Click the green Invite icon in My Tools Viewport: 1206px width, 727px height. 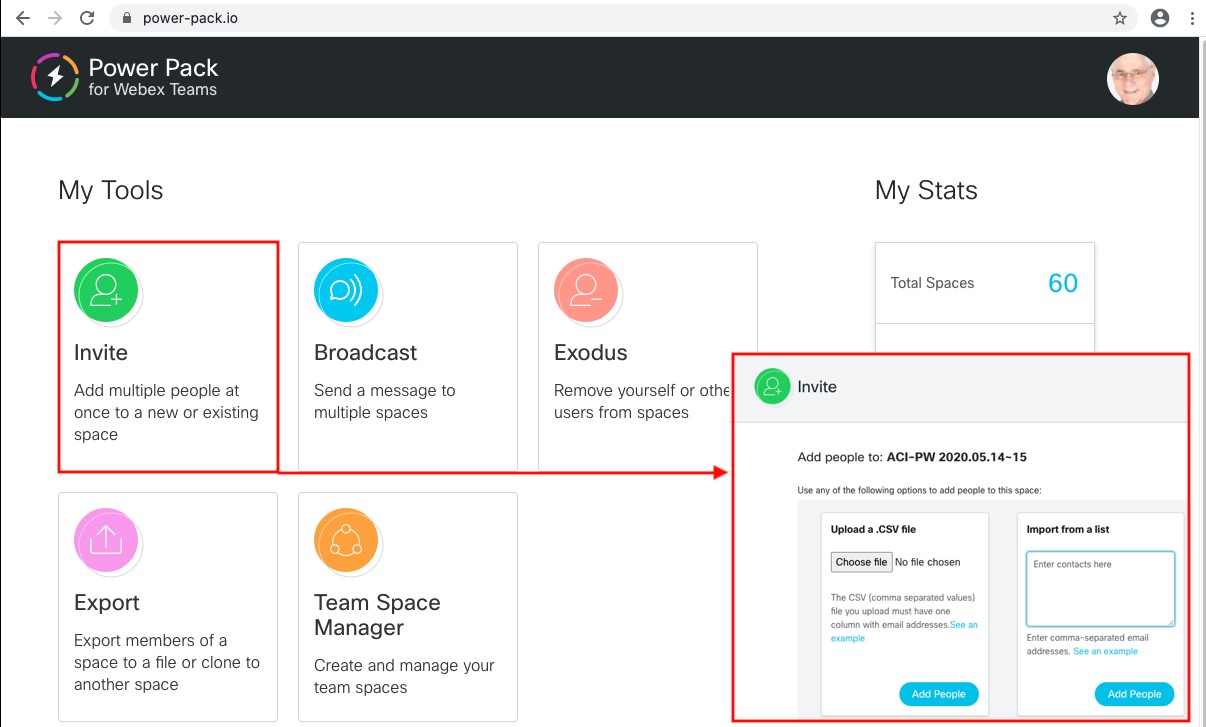click(106, 290)
